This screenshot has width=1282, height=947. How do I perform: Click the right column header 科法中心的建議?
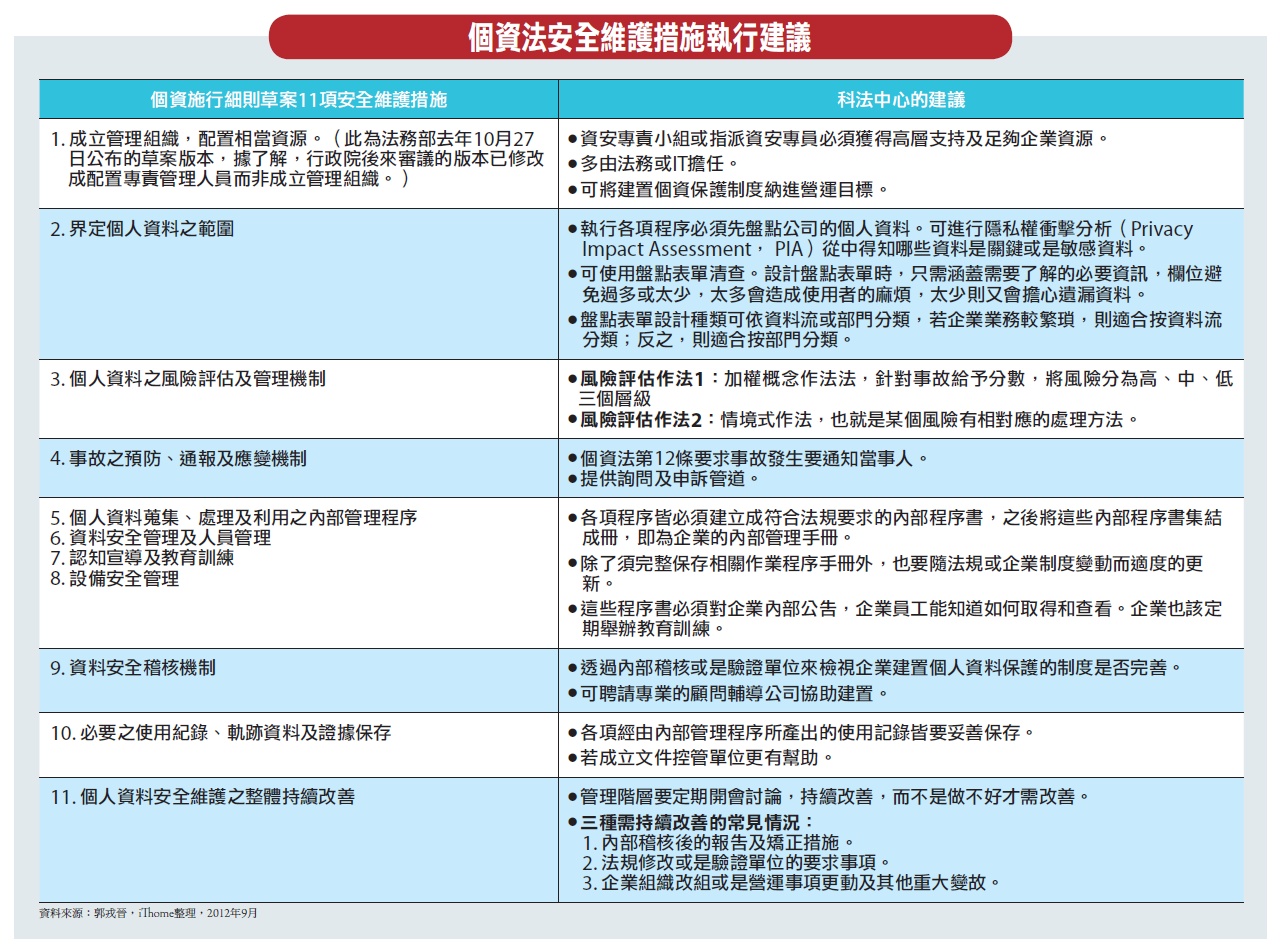tap(900, 100)
